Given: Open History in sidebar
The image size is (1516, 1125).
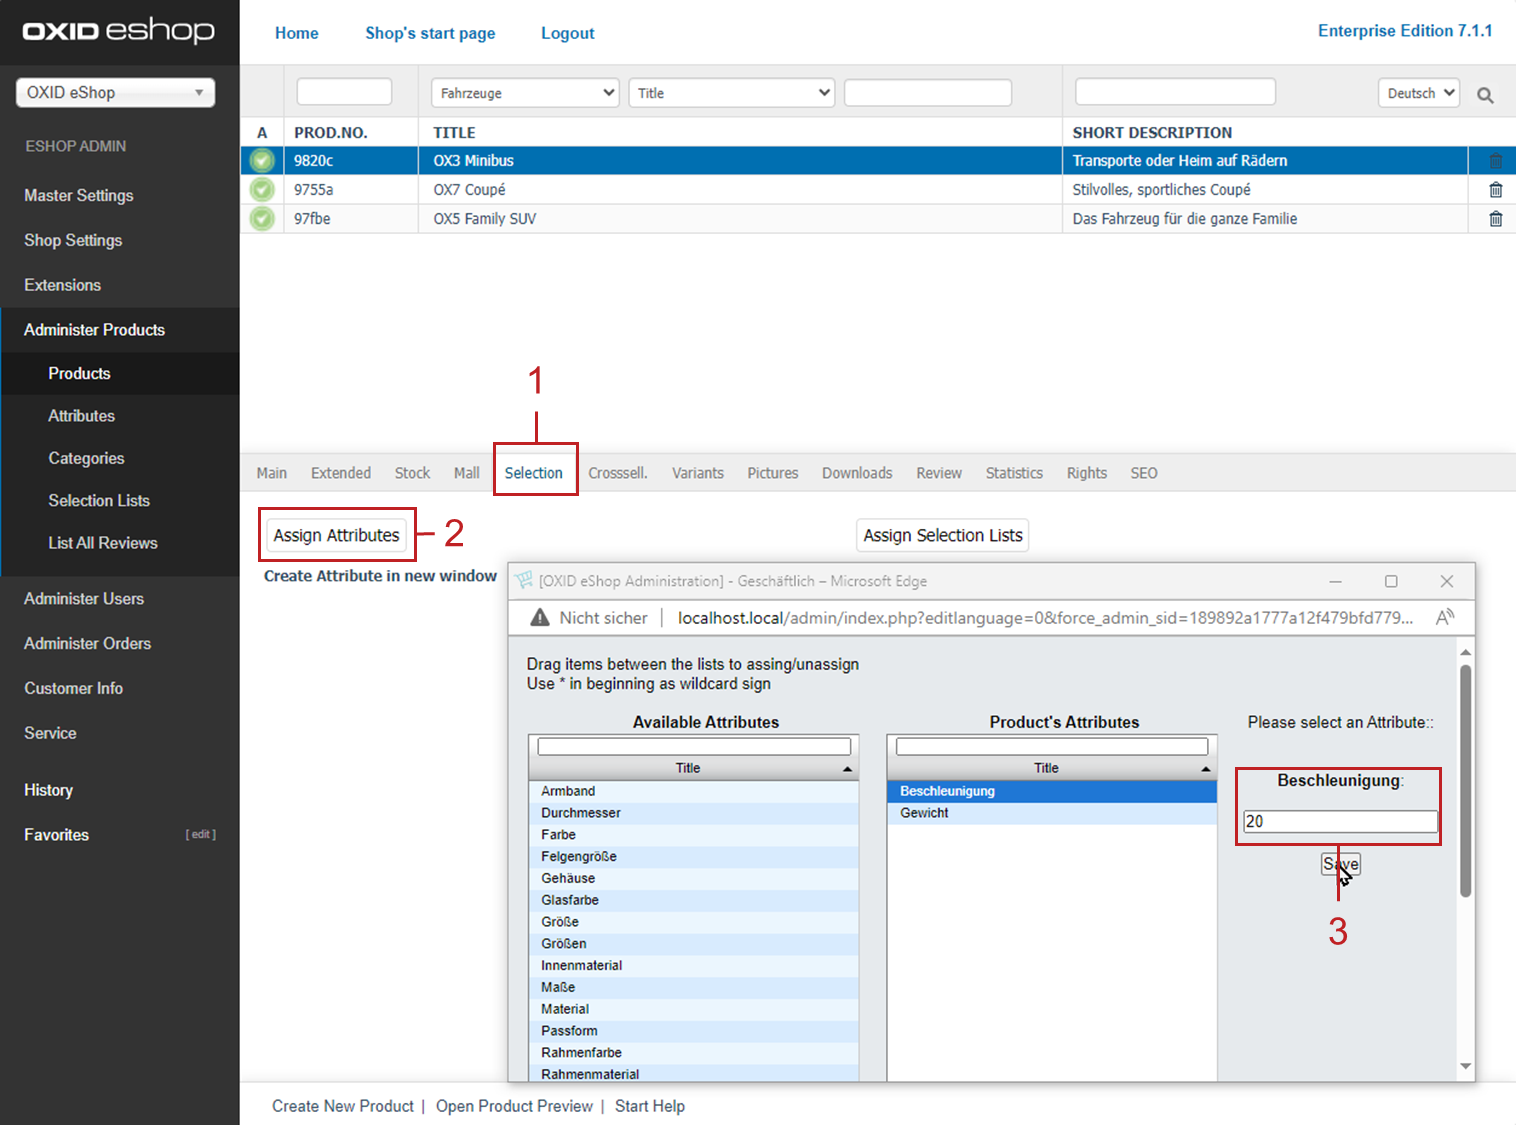Looking at the screenshot, I should (49, 790).
